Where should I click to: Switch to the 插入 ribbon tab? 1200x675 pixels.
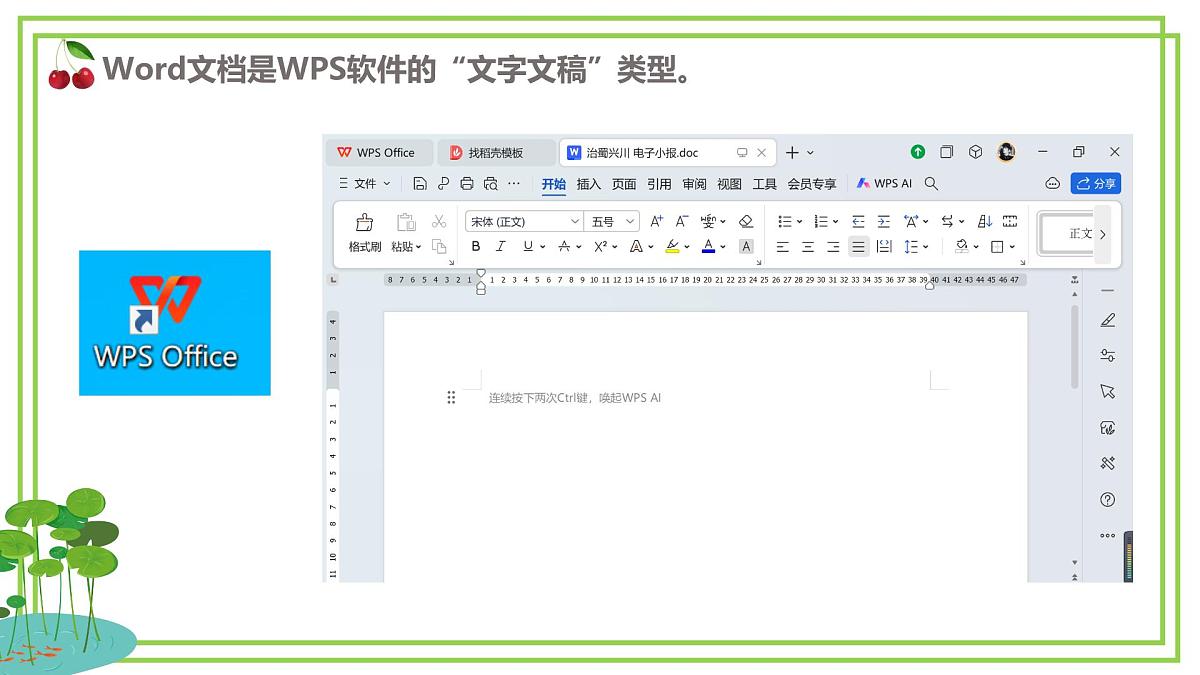coord(589,184)
